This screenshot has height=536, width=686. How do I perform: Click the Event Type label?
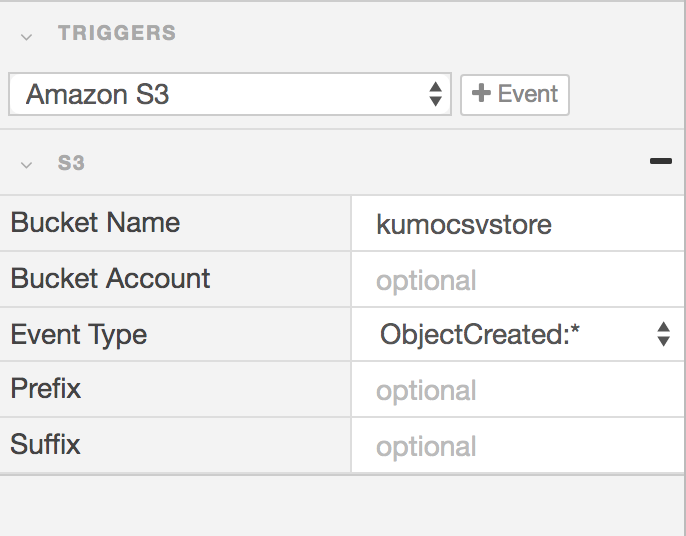(79, 334)
